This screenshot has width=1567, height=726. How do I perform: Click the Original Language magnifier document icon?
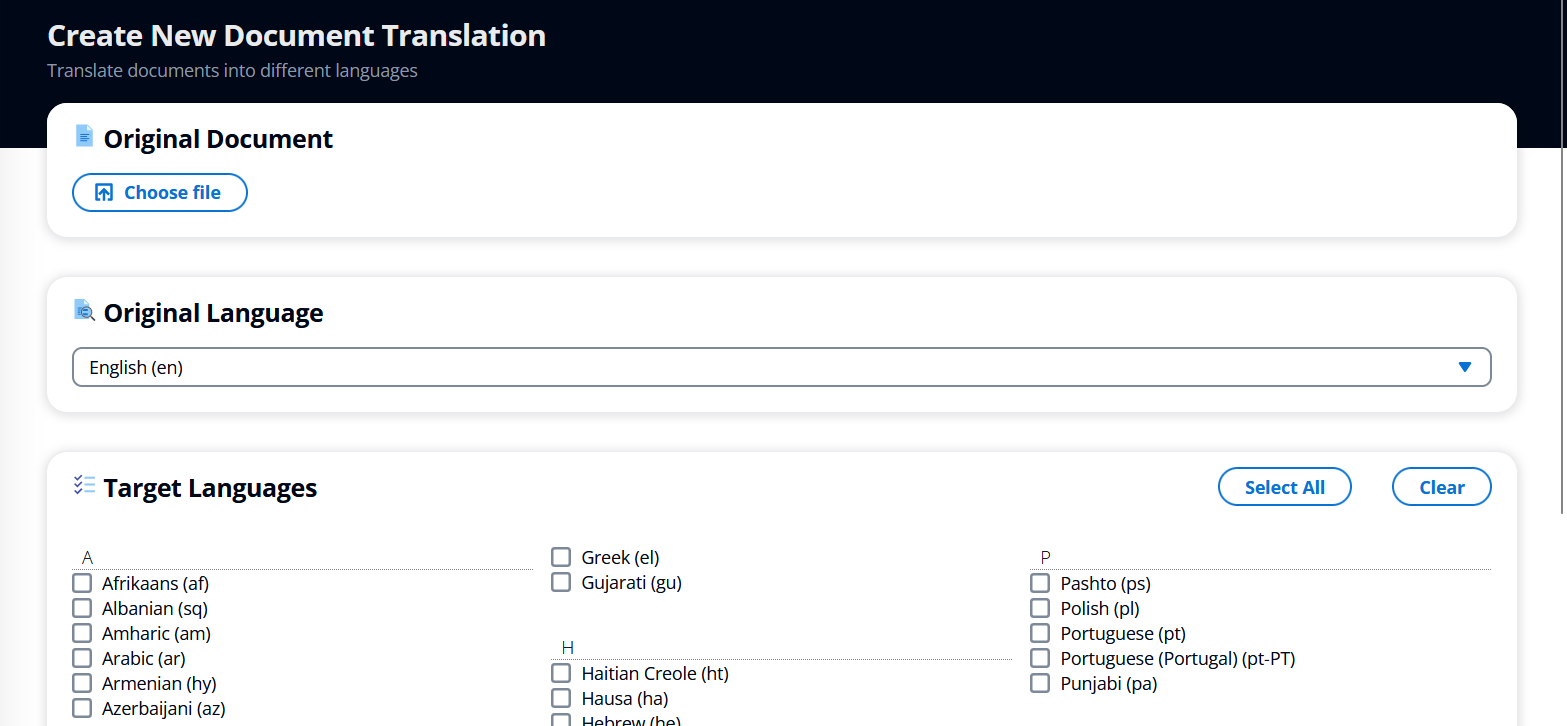[85, 311]
